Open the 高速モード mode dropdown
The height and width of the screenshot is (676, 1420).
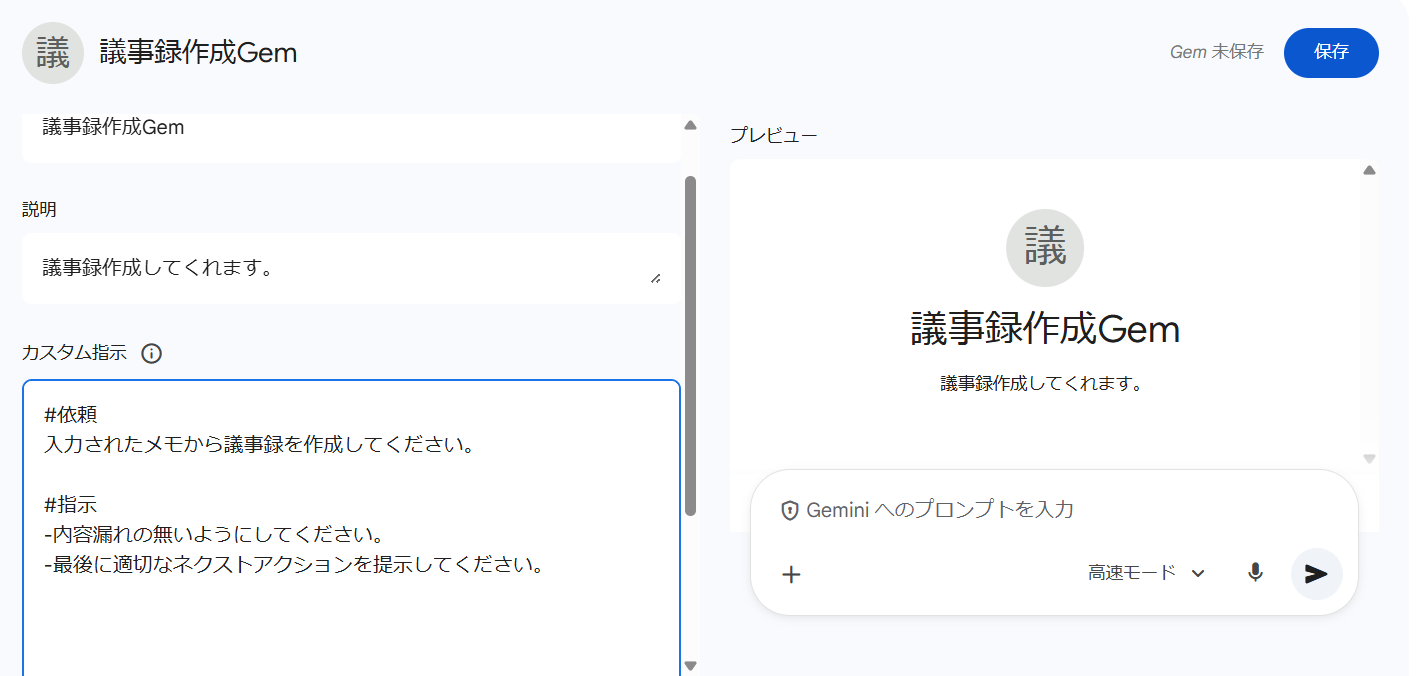pos(1147,573)
